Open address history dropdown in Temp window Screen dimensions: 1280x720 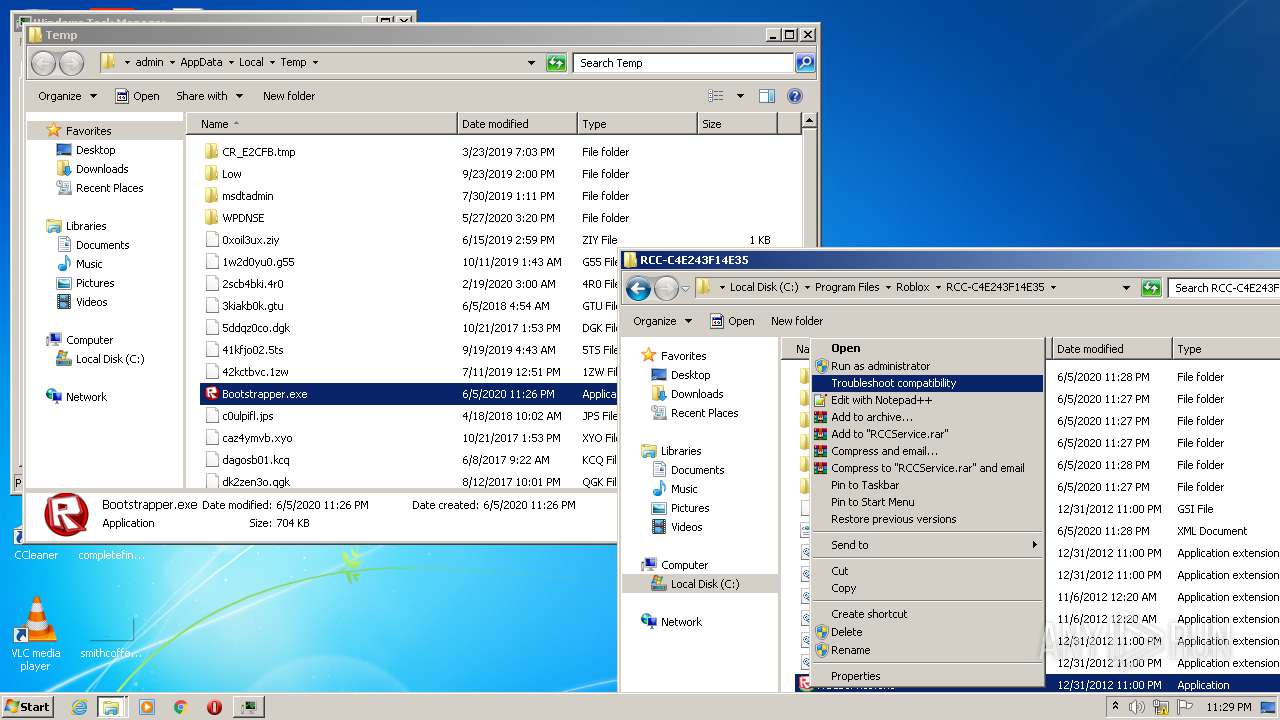click(532, 63)
